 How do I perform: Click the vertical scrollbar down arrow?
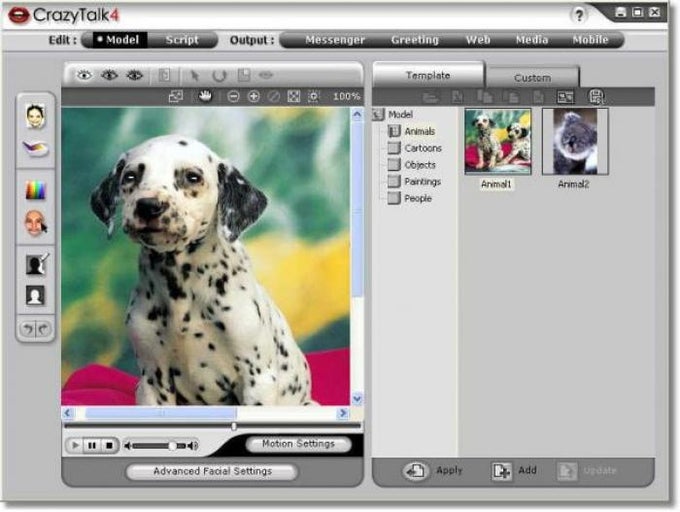point(357,398)
